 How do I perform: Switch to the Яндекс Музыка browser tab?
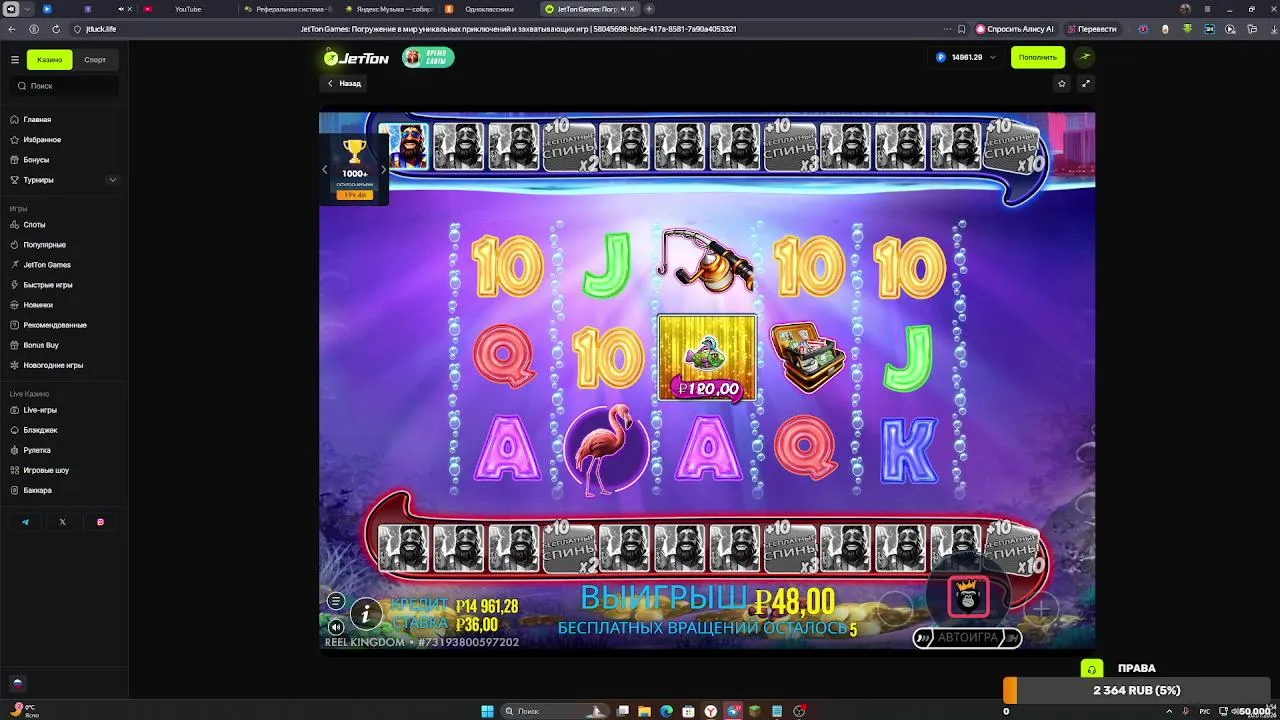[388, 9]
